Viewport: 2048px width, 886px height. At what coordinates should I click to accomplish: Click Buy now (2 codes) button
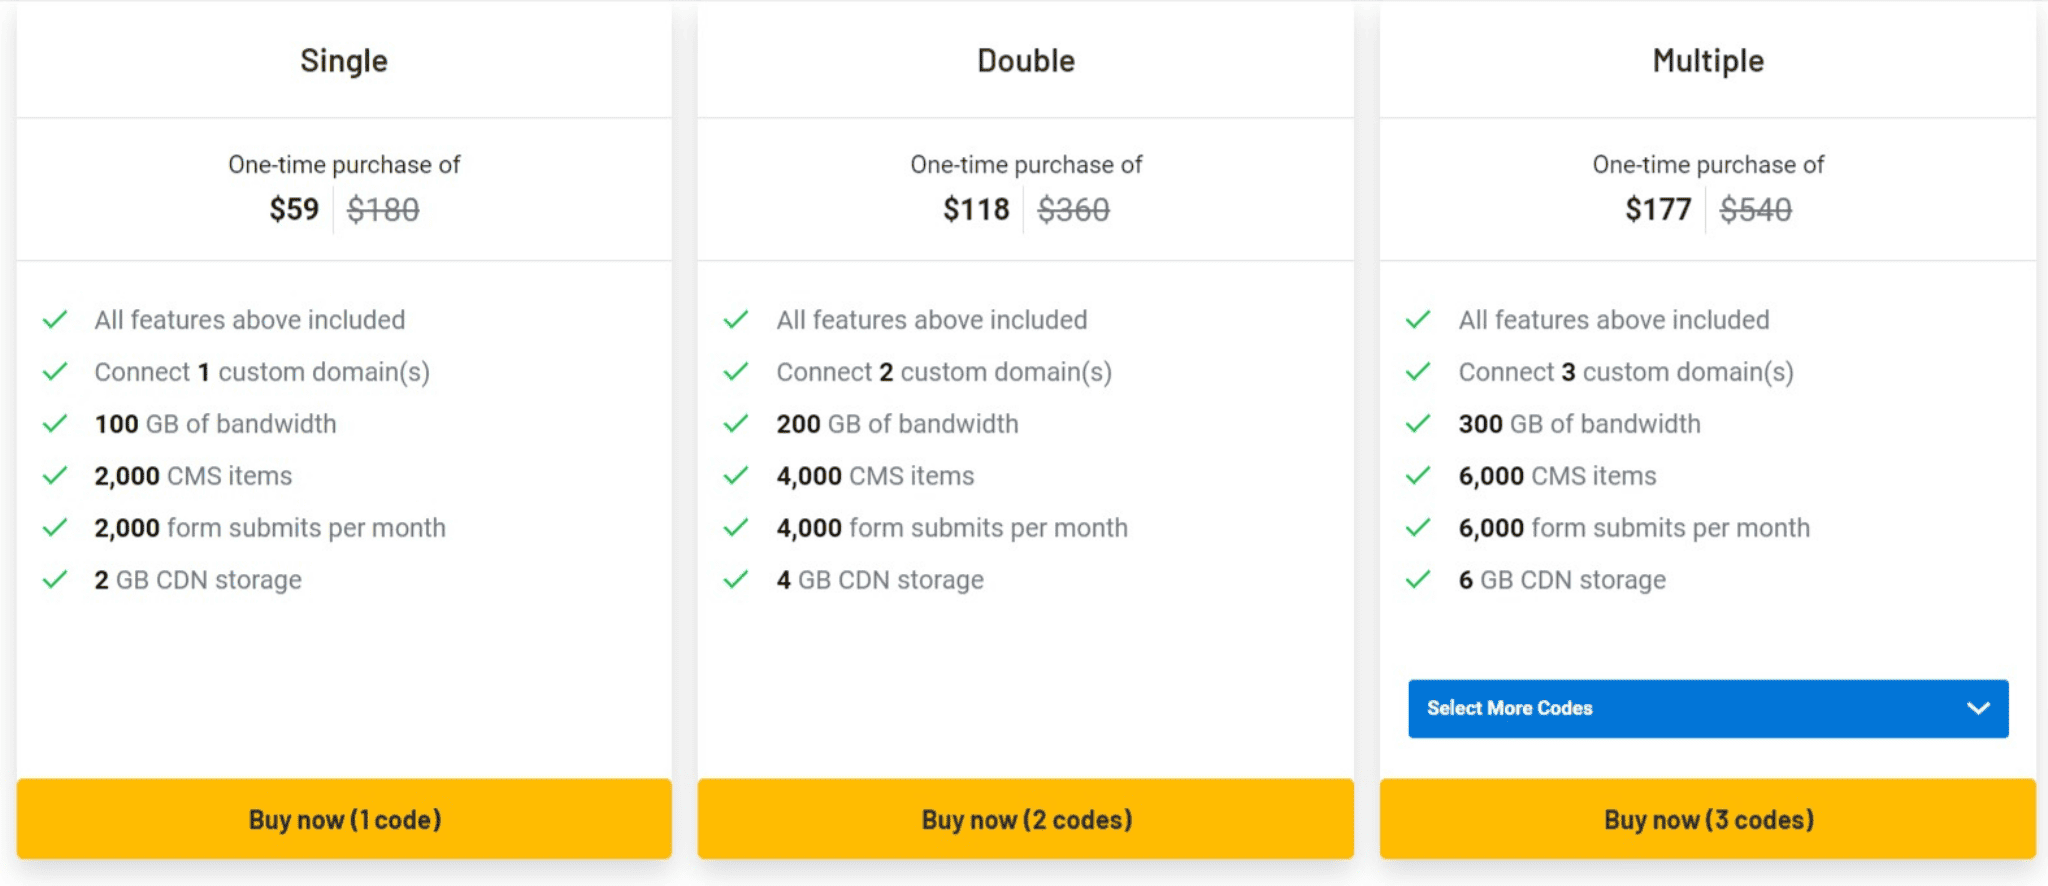(1026, 819)
